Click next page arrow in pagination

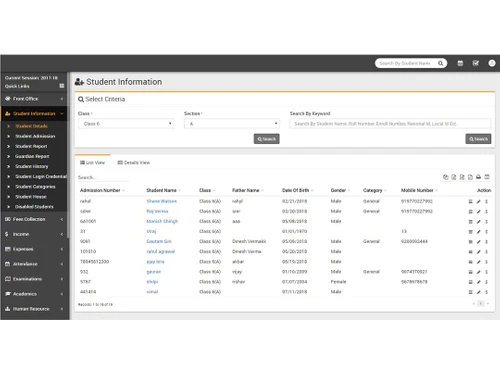[x=488, y=303]
